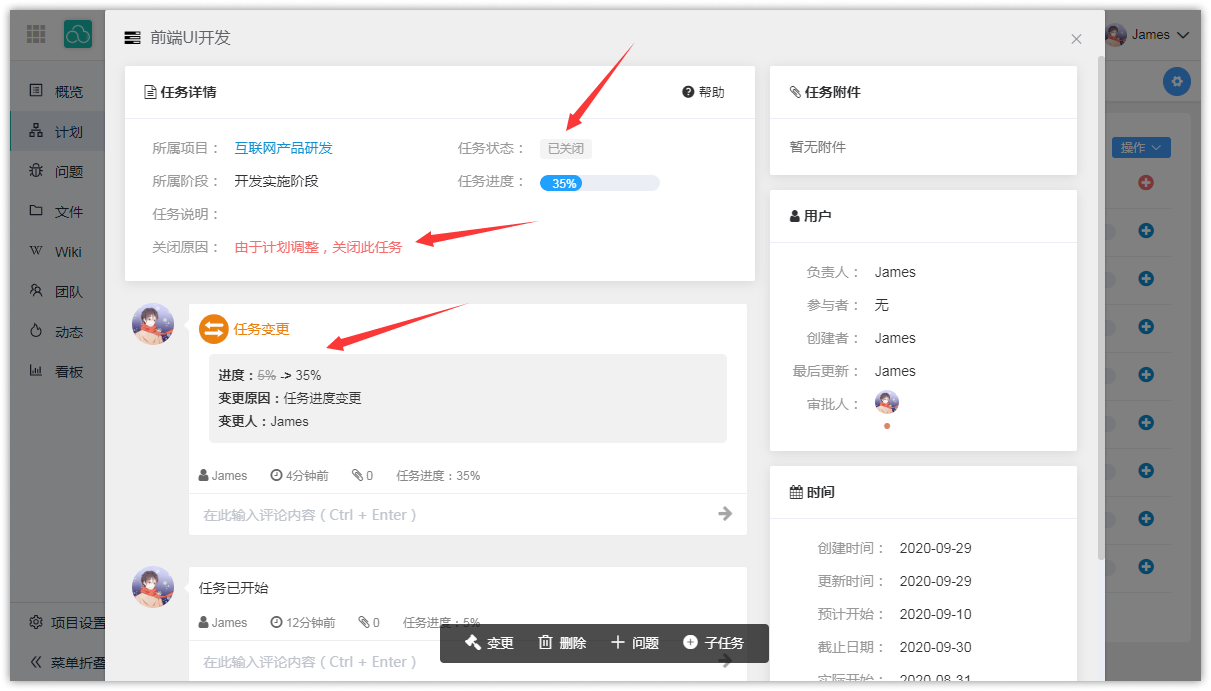Click the green cloud logo icon
Image resolution: width=1211 pixels, height=691 pixels.
coord(78,35)
